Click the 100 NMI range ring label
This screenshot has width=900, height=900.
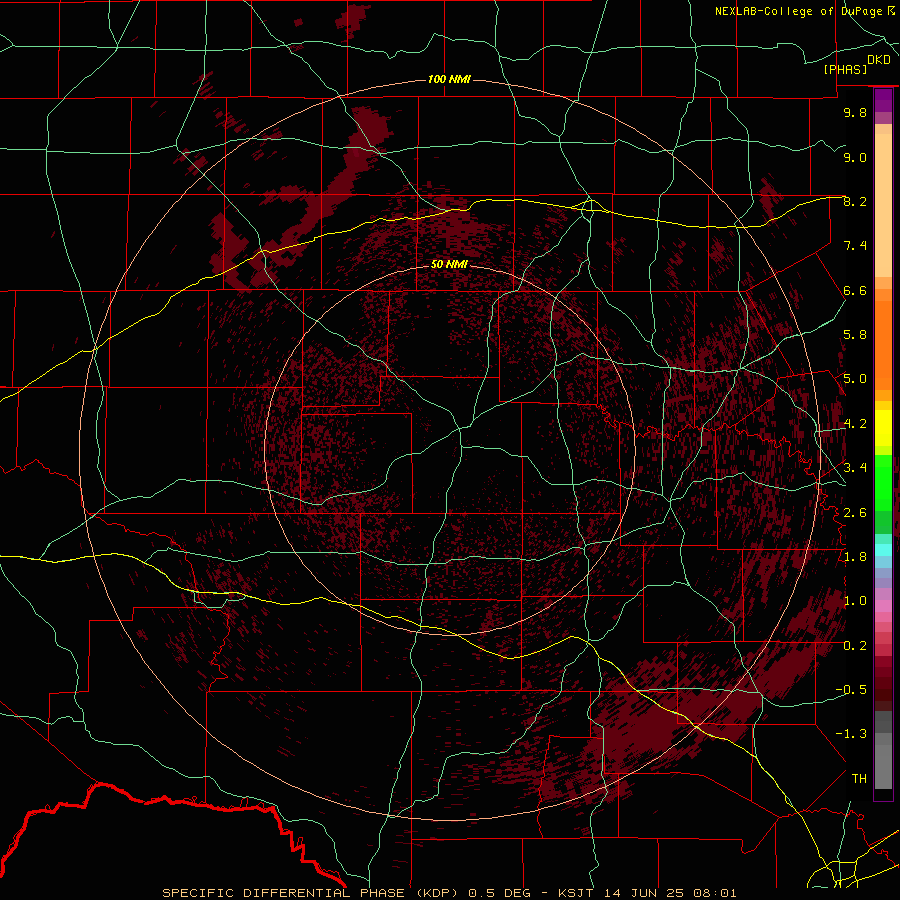pos(449,79)
